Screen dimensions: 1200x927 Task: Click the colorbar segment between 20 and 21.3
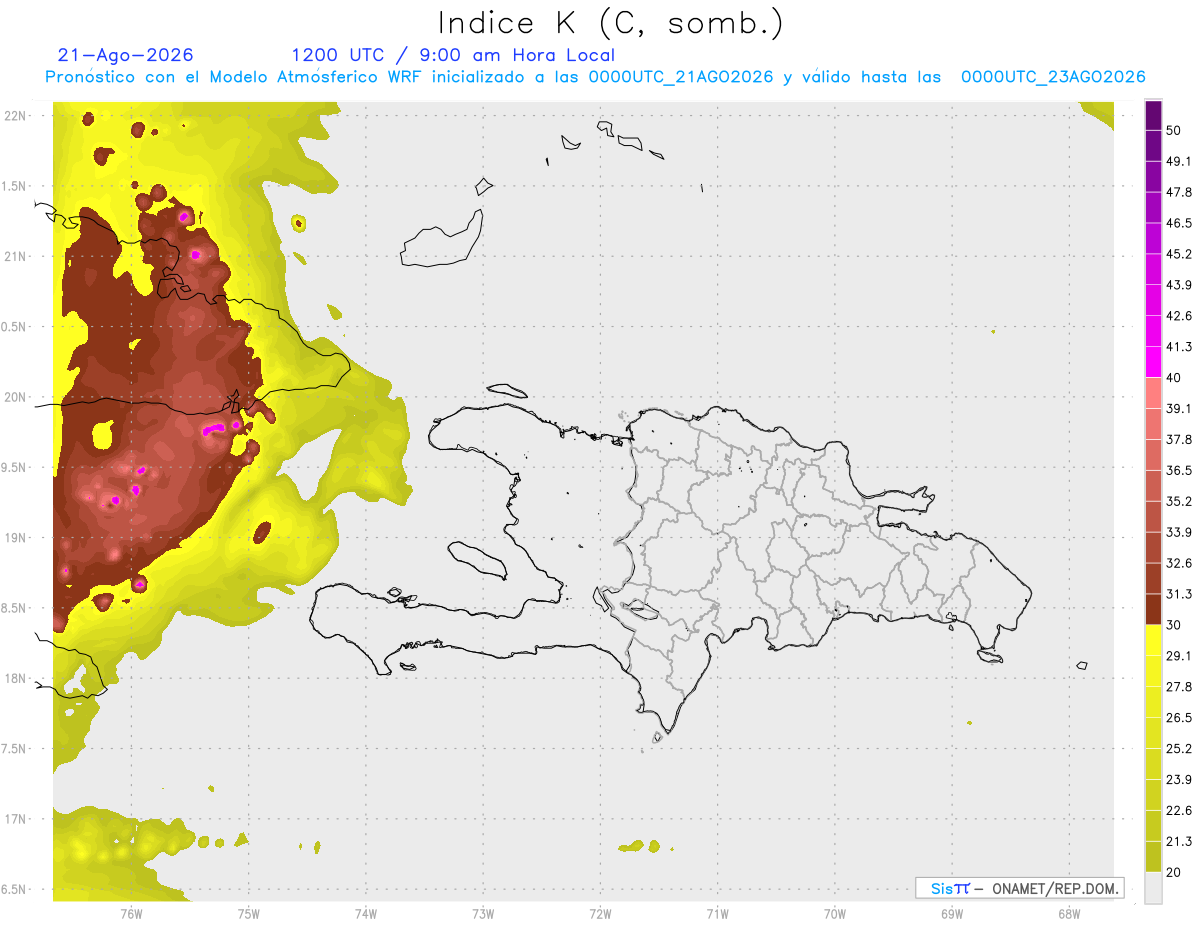click(x=1153, y=856)
